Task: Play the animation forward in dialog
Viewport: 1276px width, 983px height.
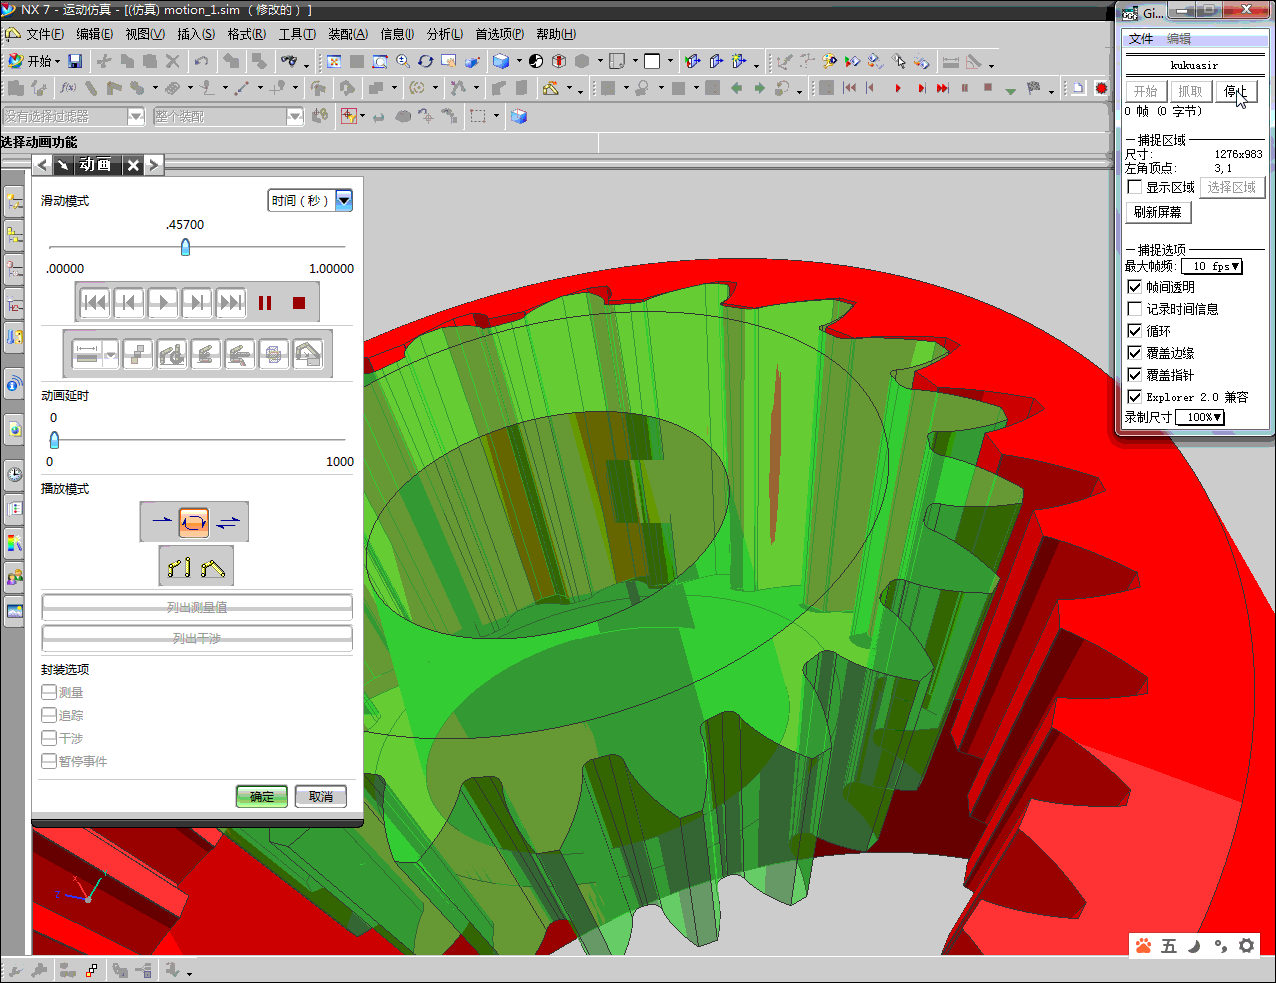Action: [x=163, y=302]
